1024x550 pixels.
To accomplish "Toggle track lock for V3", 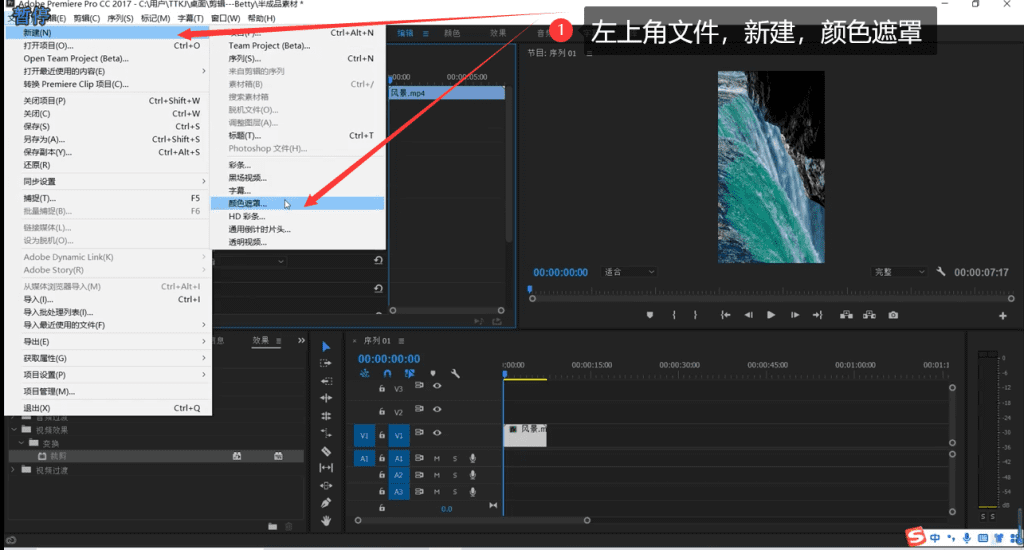I will click(382, 388).
